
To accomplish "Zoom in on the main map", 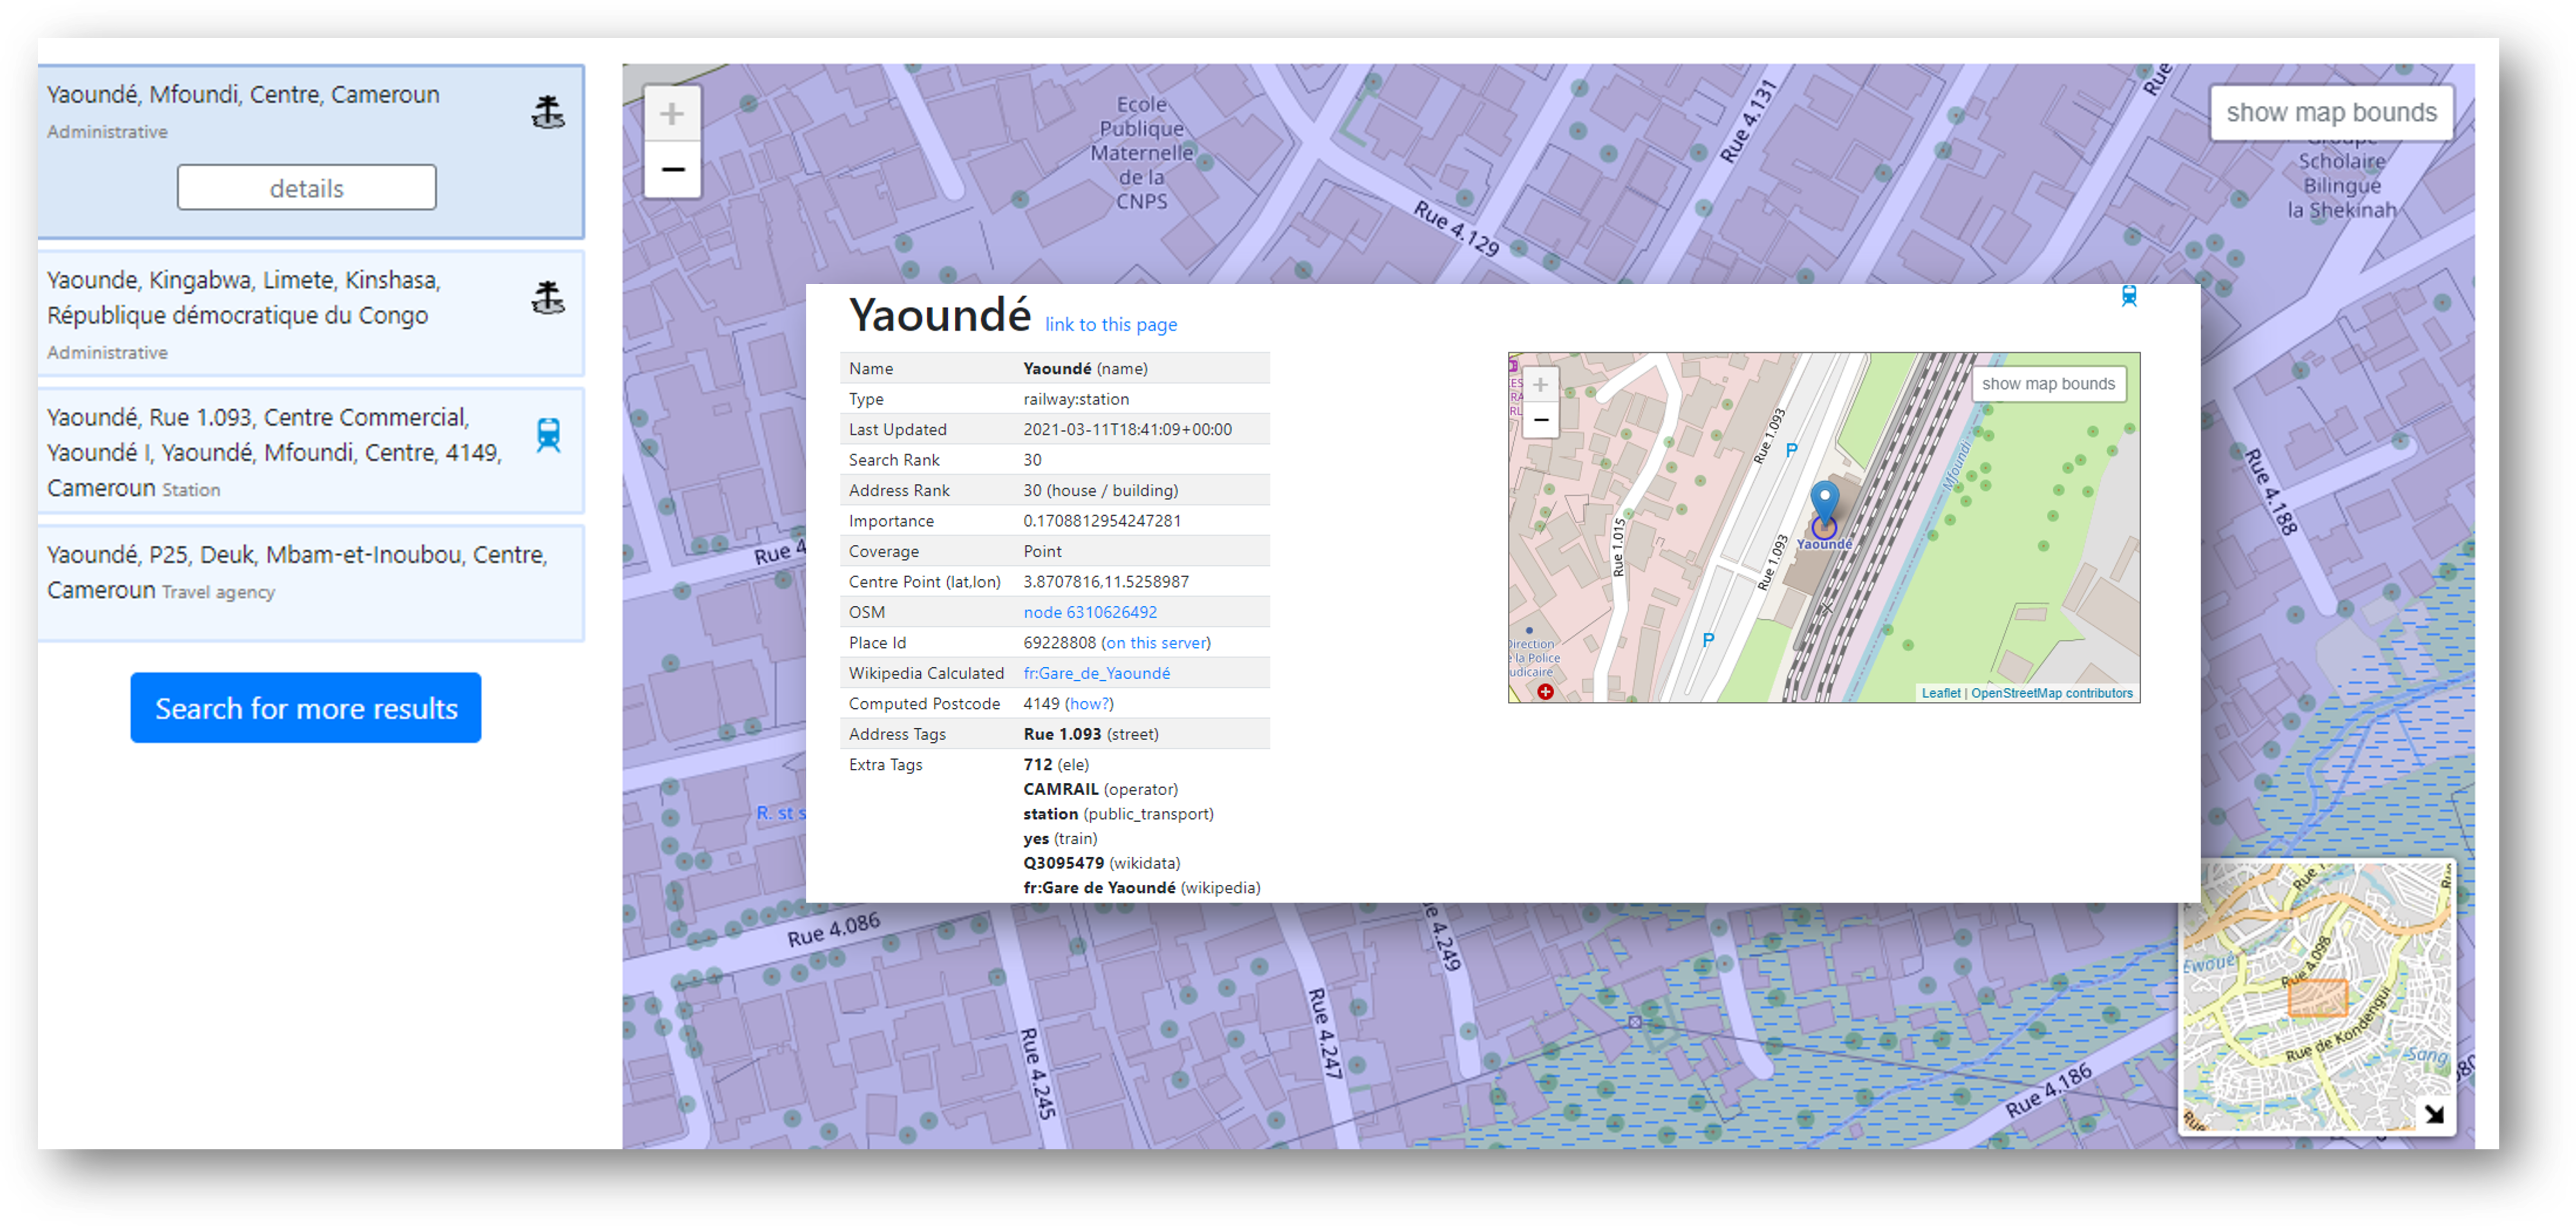I will (672, 114).
